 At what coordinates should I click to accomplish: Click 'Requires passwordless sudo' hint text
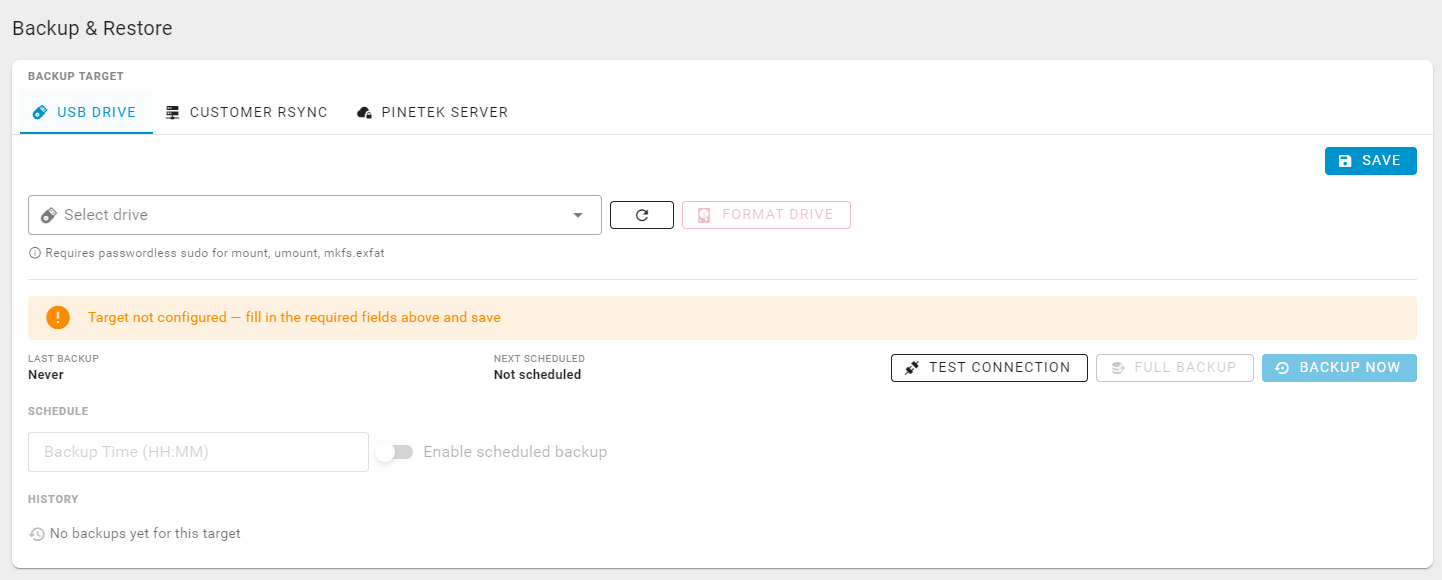[x=215, y=254]
